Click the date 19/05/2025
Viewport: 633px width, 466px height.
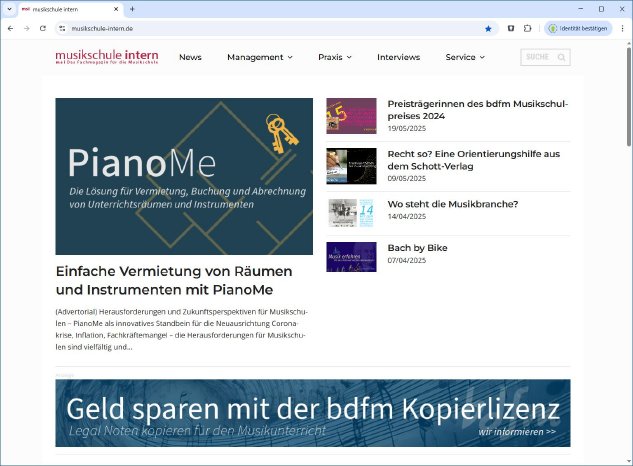click(407, 128)
